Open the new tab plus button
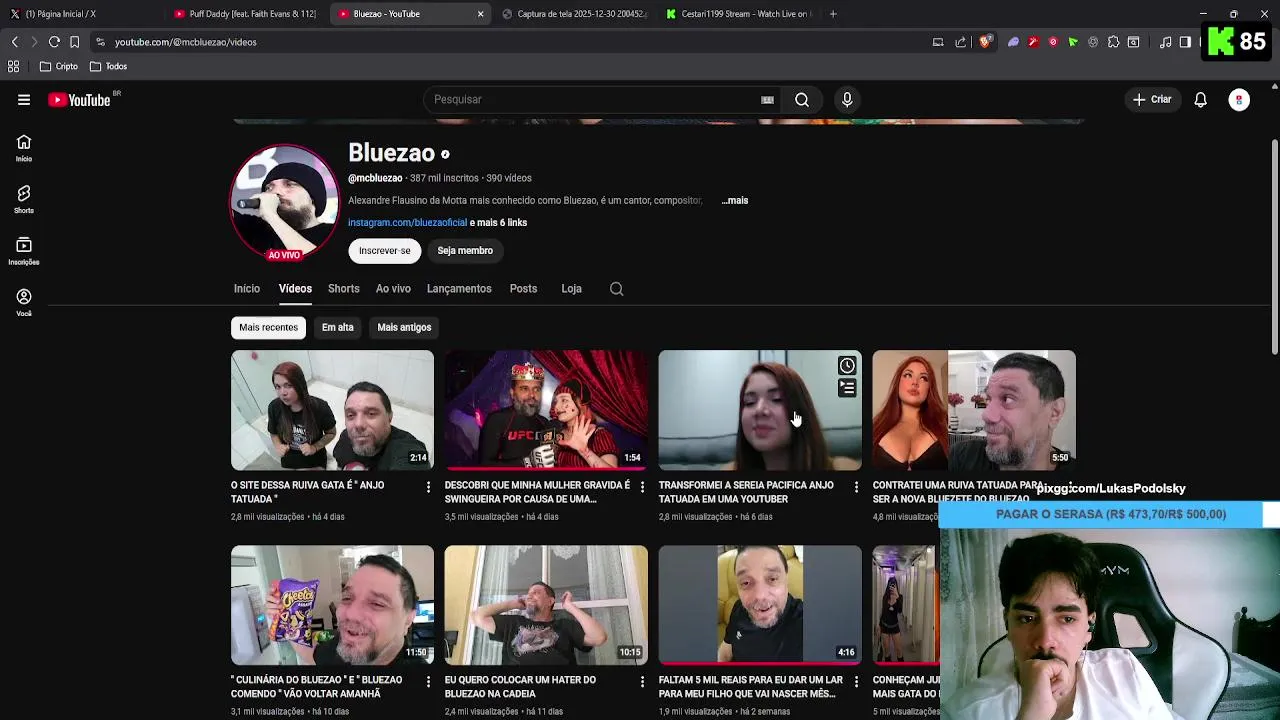Image resolution: width=1280 pixels, height=720 pixels. tap(833, 14)
